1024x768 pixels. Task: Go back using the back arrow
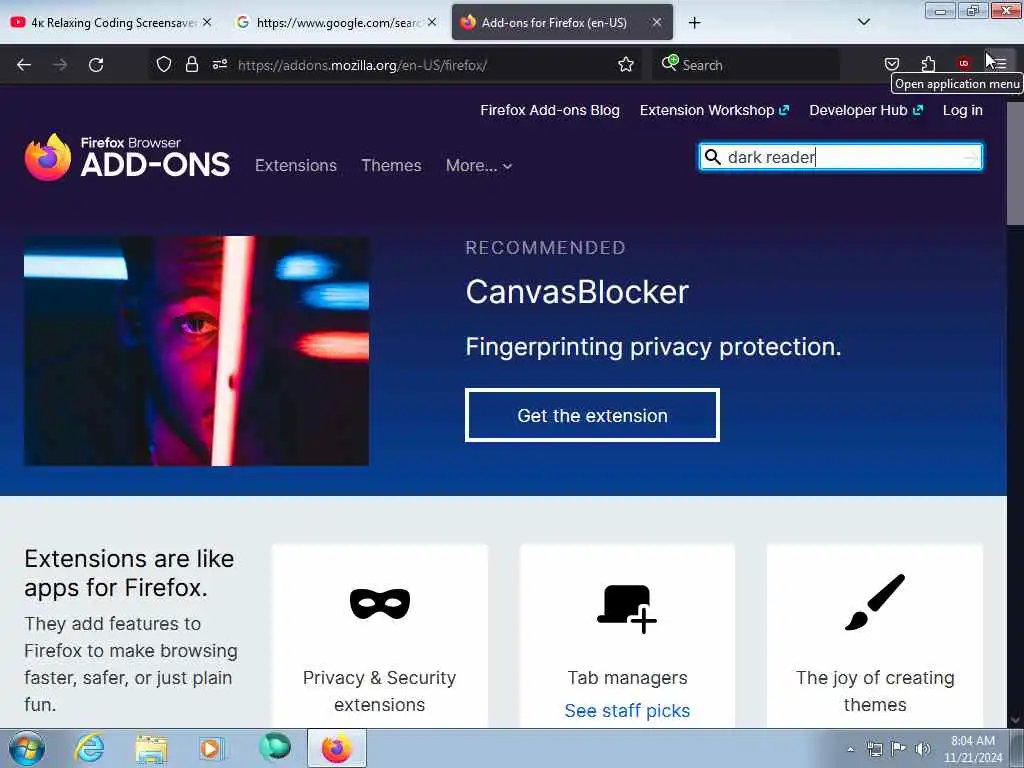click(x=24, y=65)
